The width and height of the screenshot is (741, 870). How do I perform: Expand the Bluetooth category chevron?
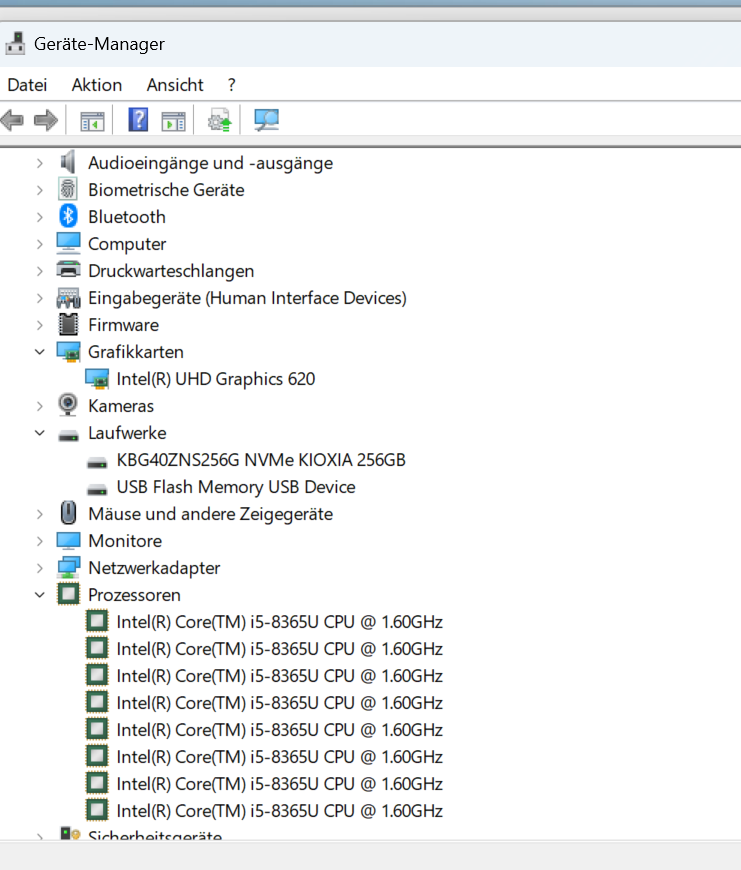click(x=39, y=217)
